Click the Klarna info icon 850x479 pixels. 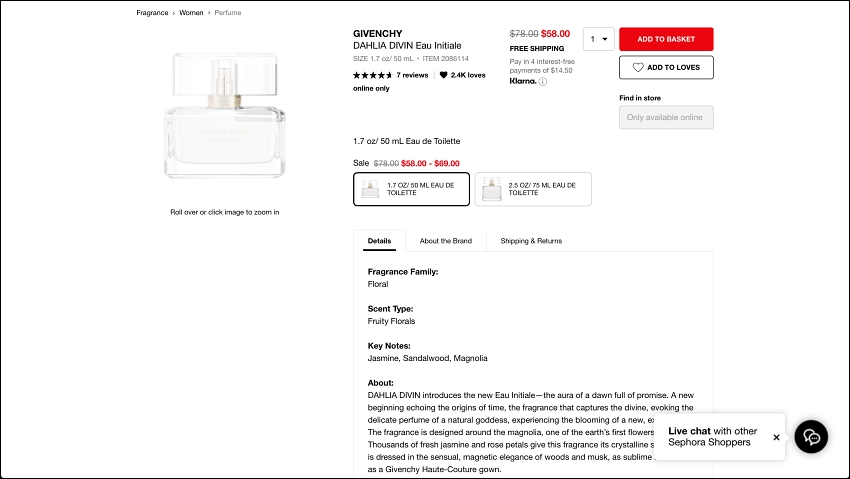(x=543, y=82)
